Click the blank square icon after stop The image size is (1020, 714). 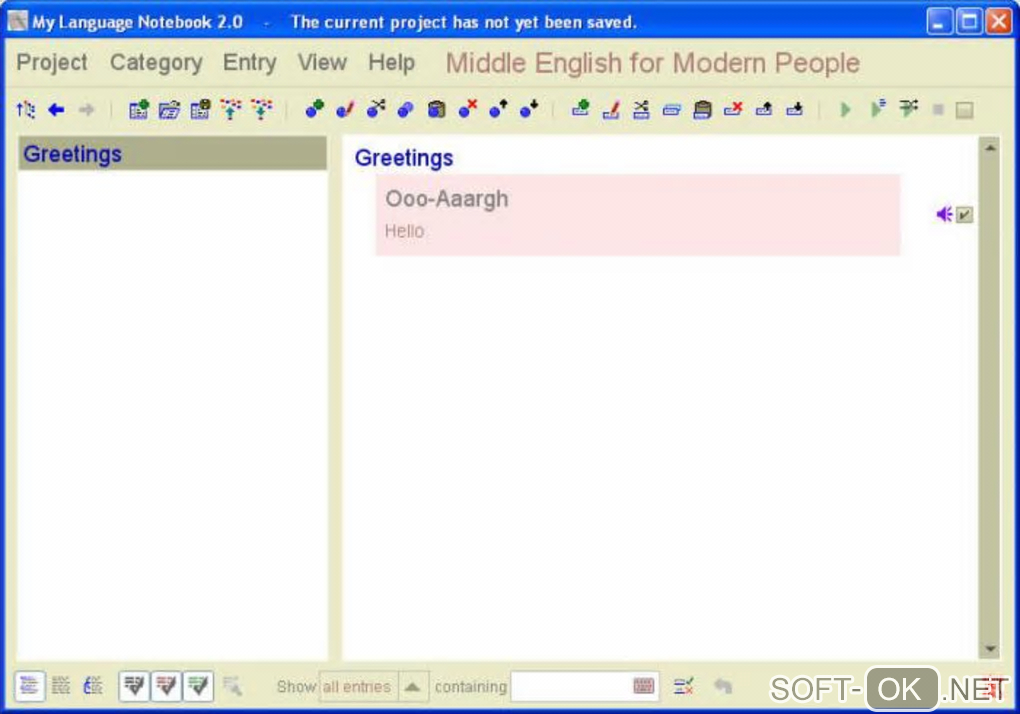point(965,110)
